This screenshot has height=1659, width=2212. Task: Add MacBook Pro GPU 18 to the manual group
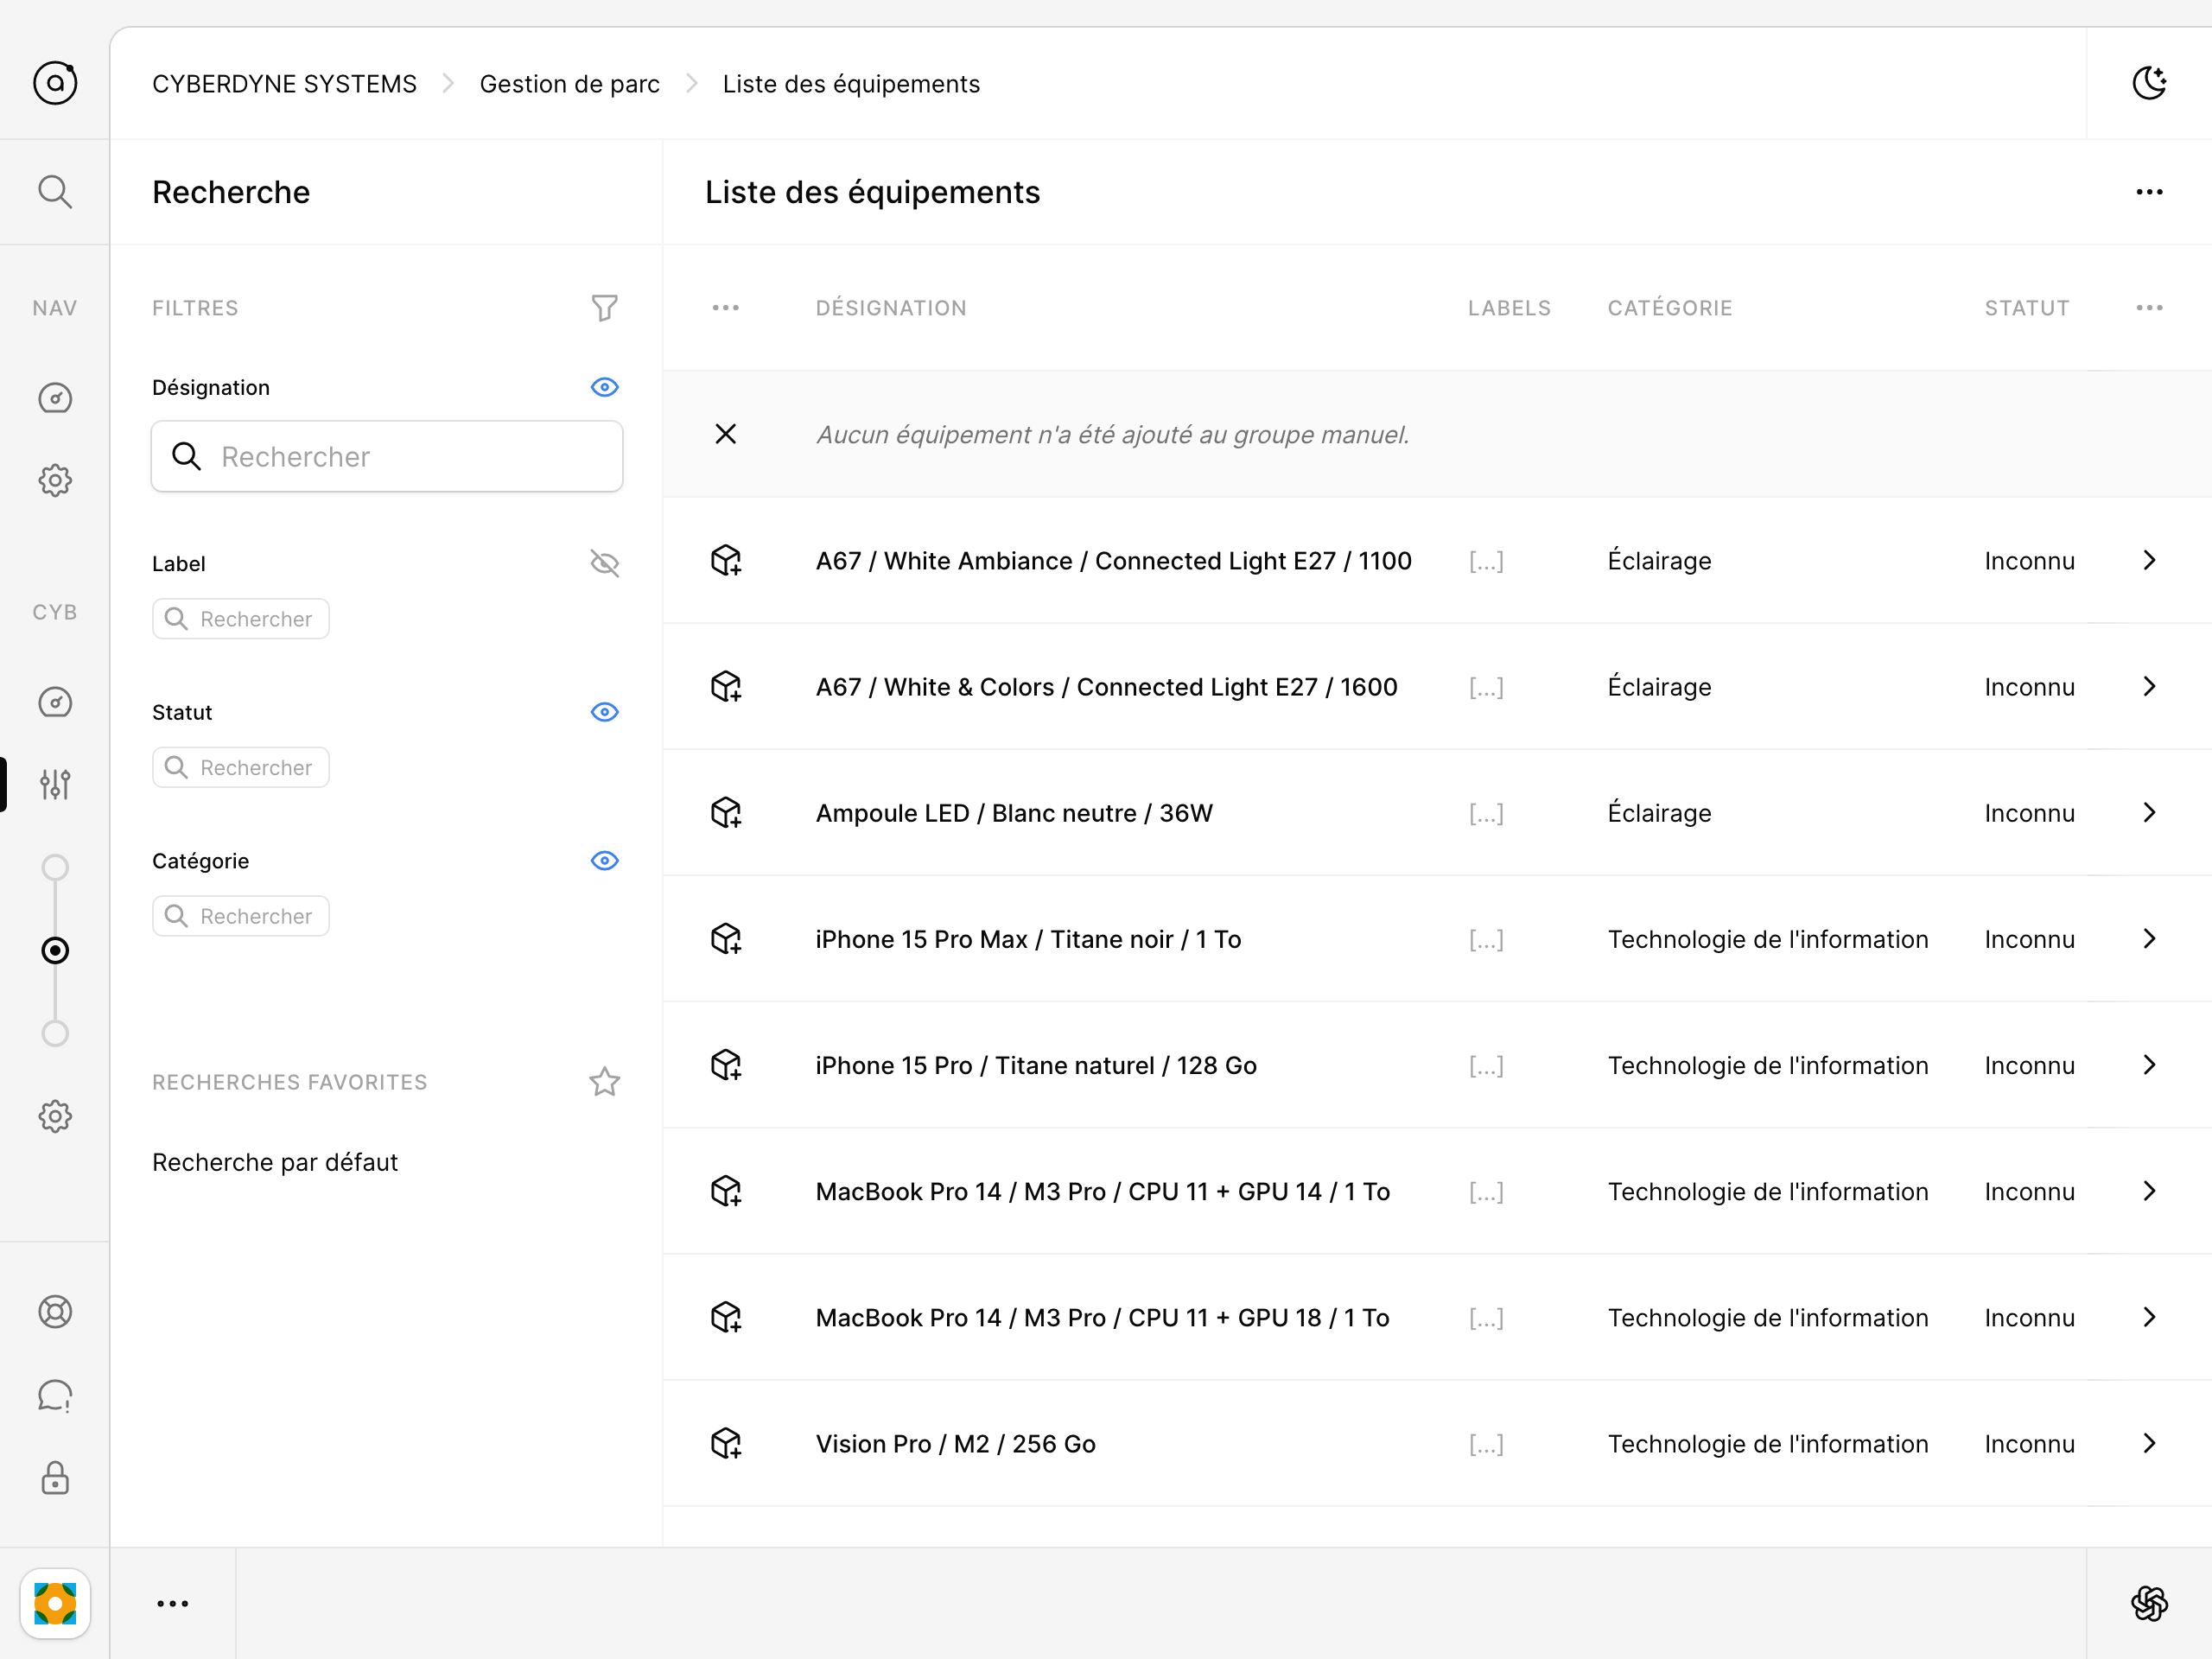[726, 1317]
